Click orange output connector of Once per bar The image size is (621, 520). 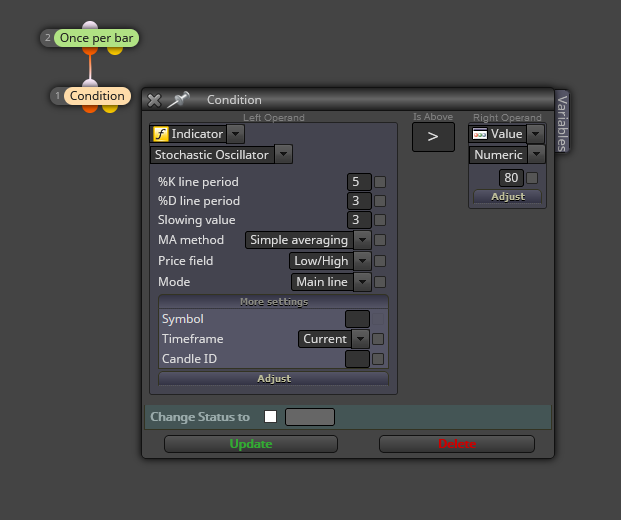pyautogui.click(x=90, y=51)
